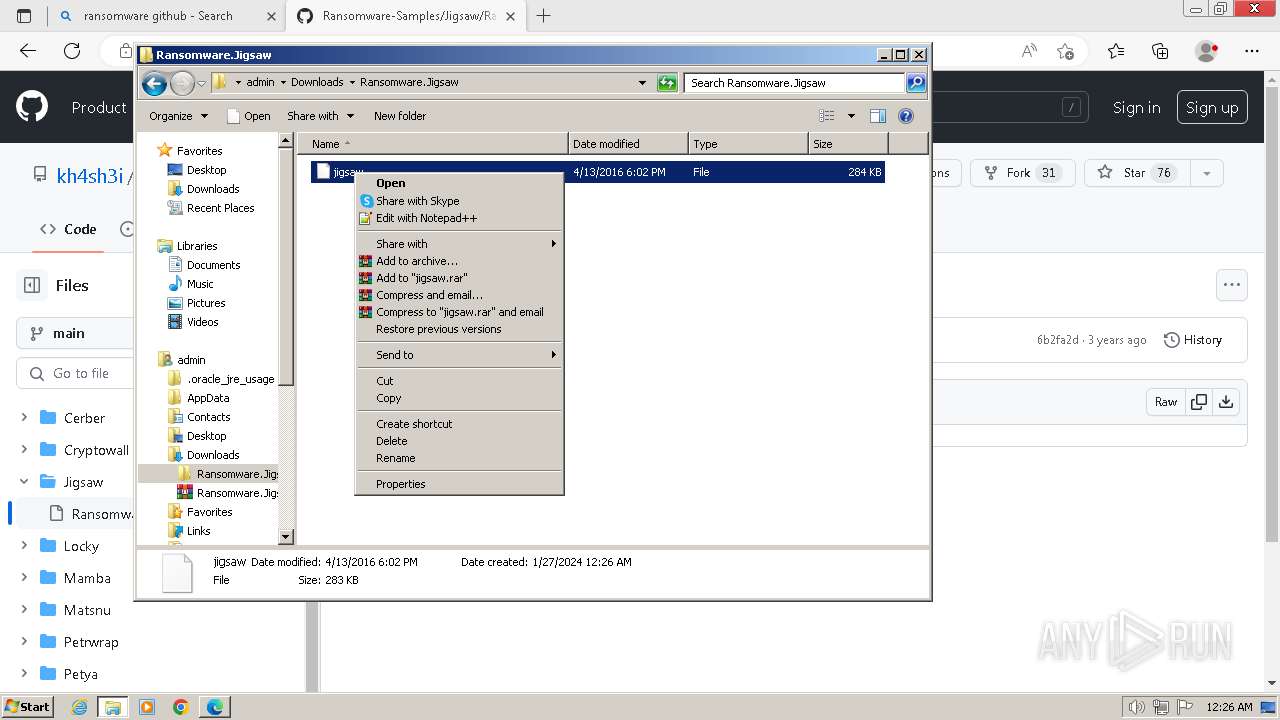Viewport: 1280px width, 720px height.
Task: Choose Compress and email... context option
Action: click(460, 295)
